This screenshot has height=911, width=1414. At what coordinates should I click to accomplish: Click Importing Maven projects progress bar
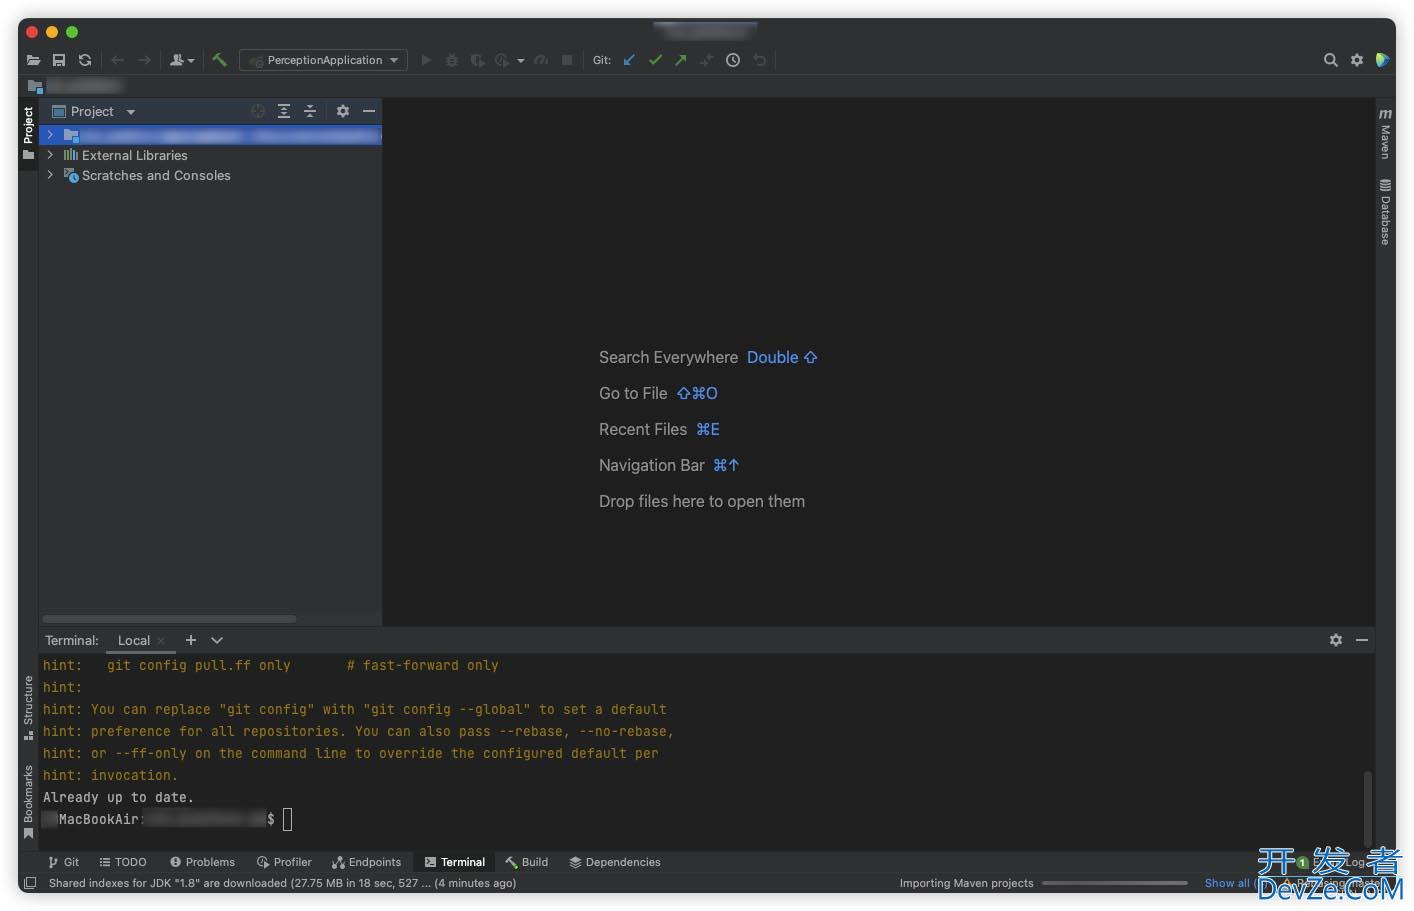coord(1115,883)
